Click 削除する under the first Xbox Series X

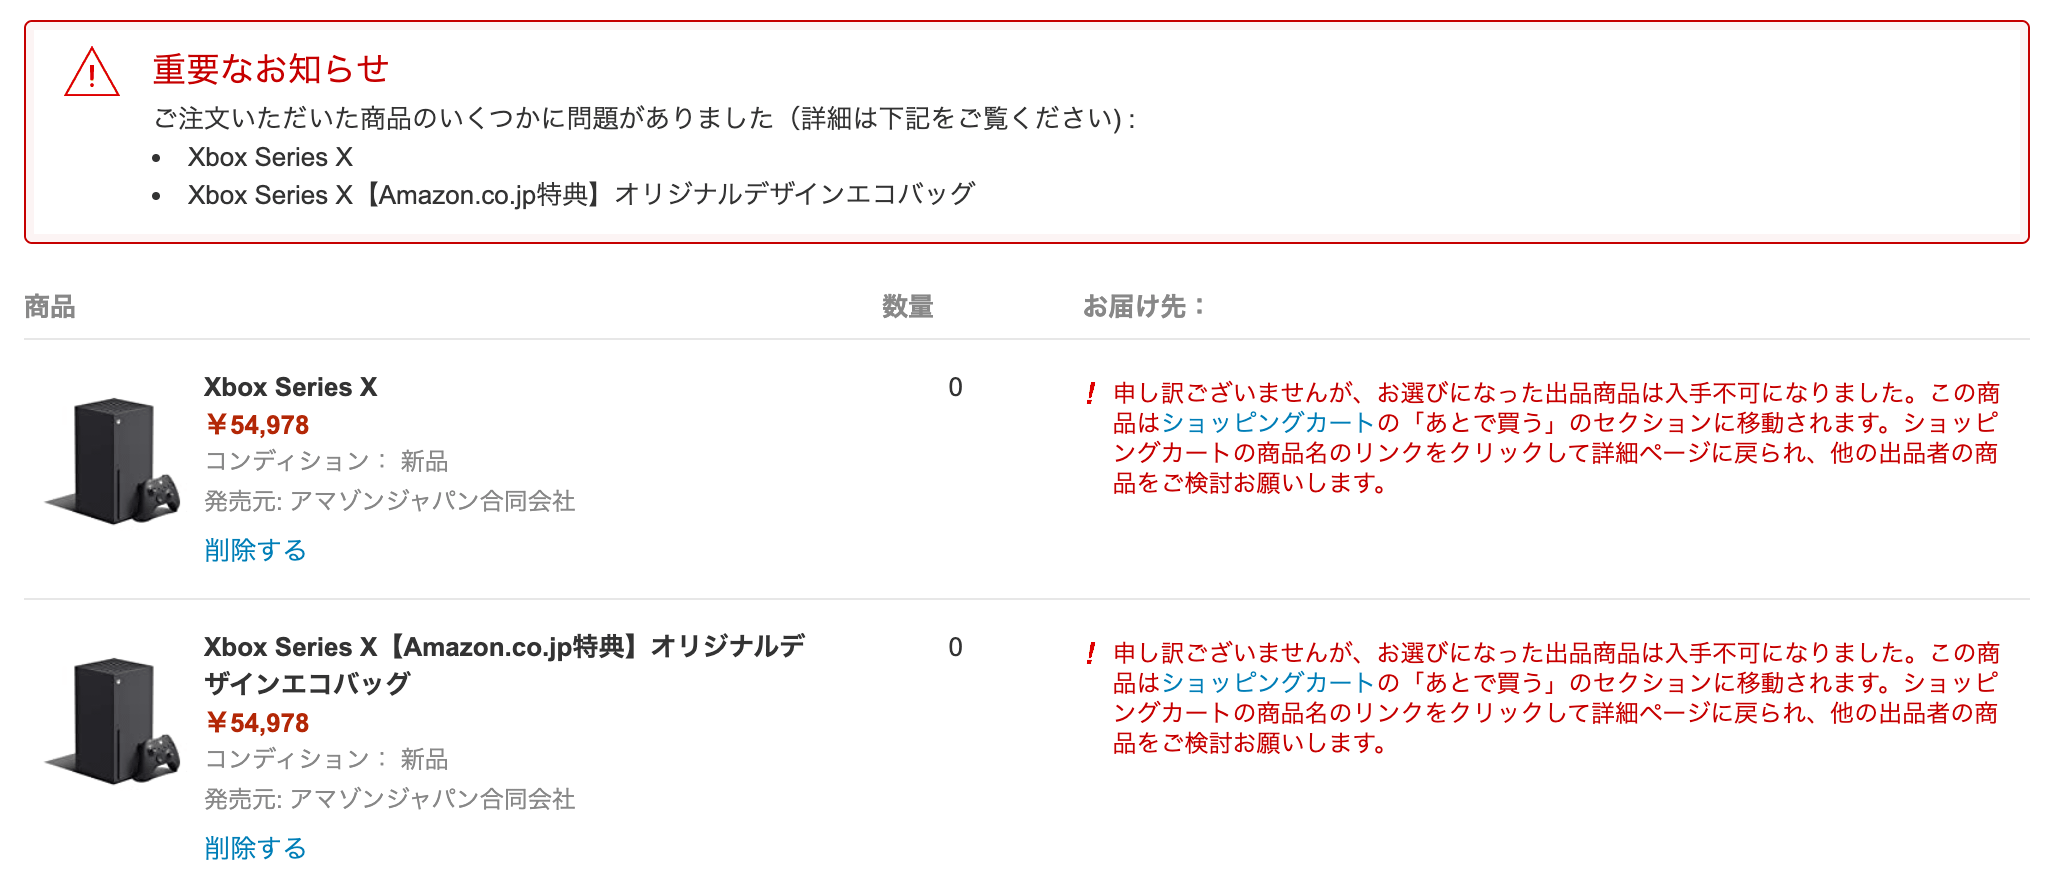[x=255, y=550]
